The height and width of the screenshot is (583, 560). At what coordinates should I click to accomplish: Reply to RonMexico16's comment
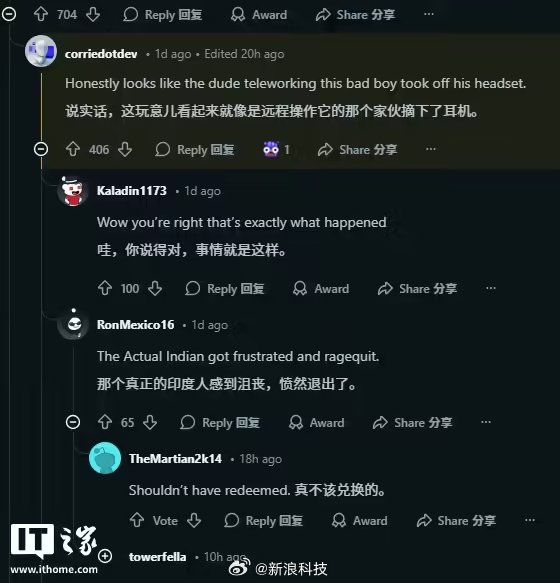pyautogui.click(x=219, y=422)
